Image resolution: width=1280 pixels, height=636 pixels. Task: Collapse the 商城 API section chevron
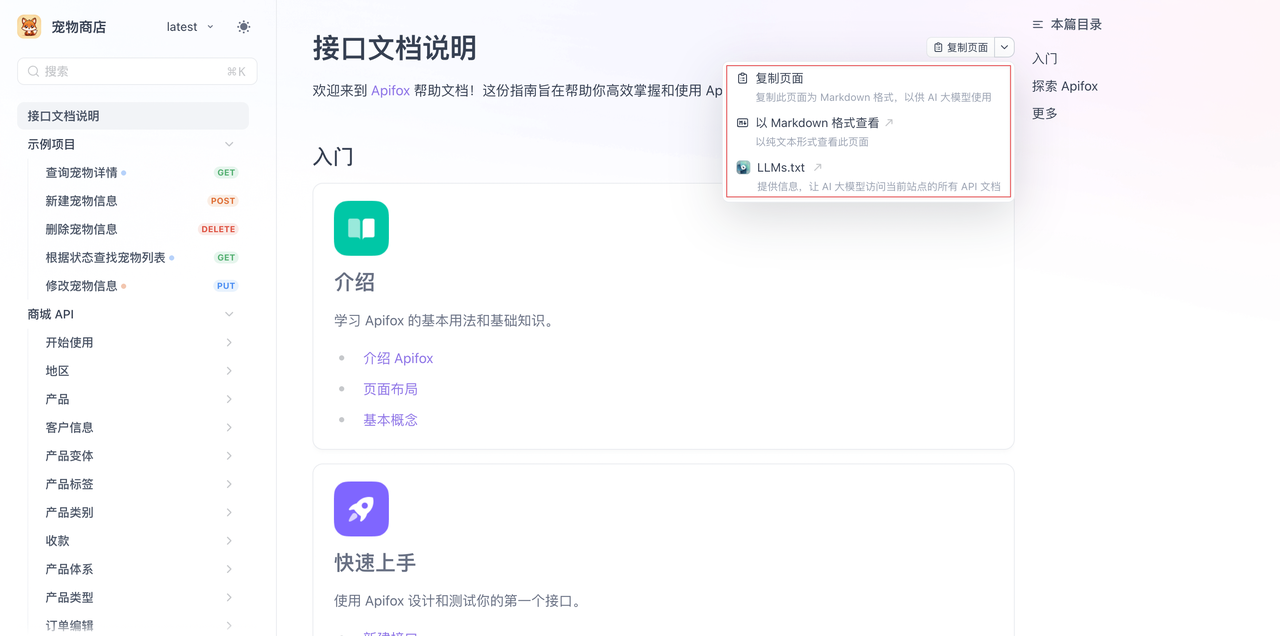tap(229, 314)
